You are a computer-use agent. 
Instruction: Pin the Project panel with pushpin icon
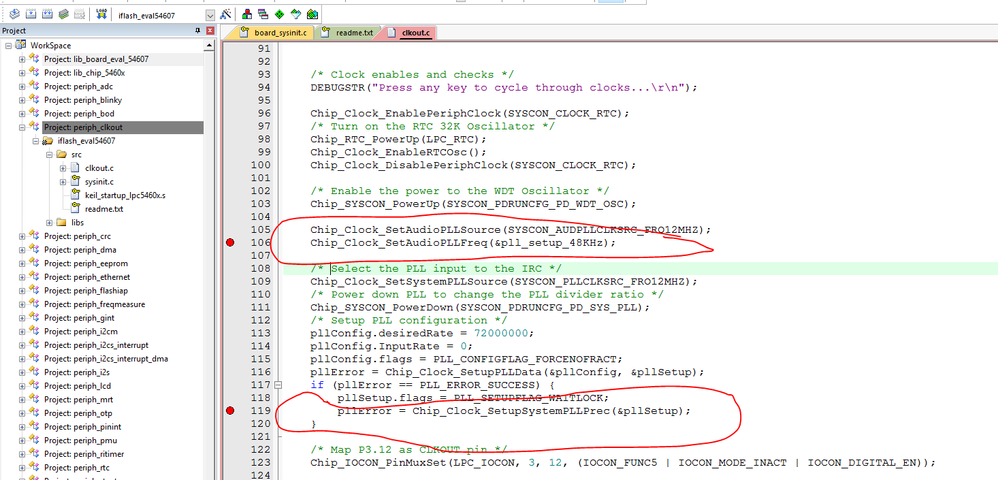tap(198, 31)
